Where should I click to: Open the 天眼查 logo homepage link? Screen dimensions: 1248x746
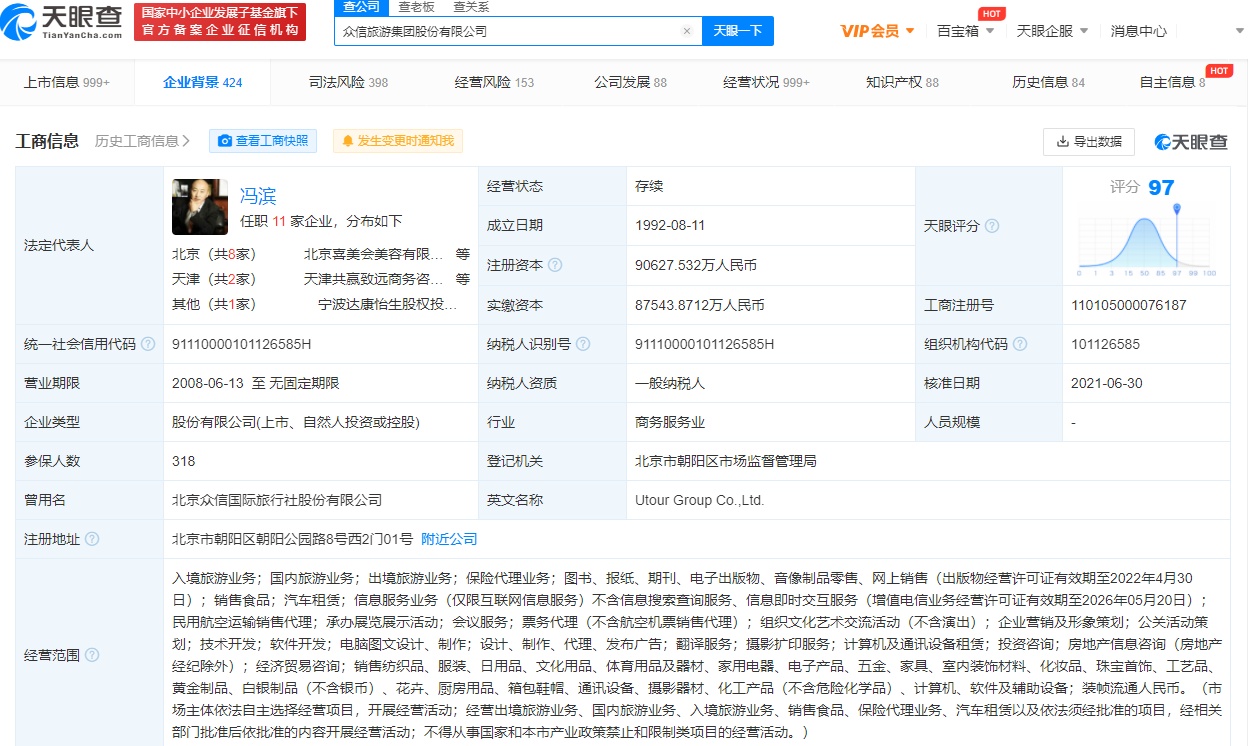pyautogui.click(x=62, y=22)
